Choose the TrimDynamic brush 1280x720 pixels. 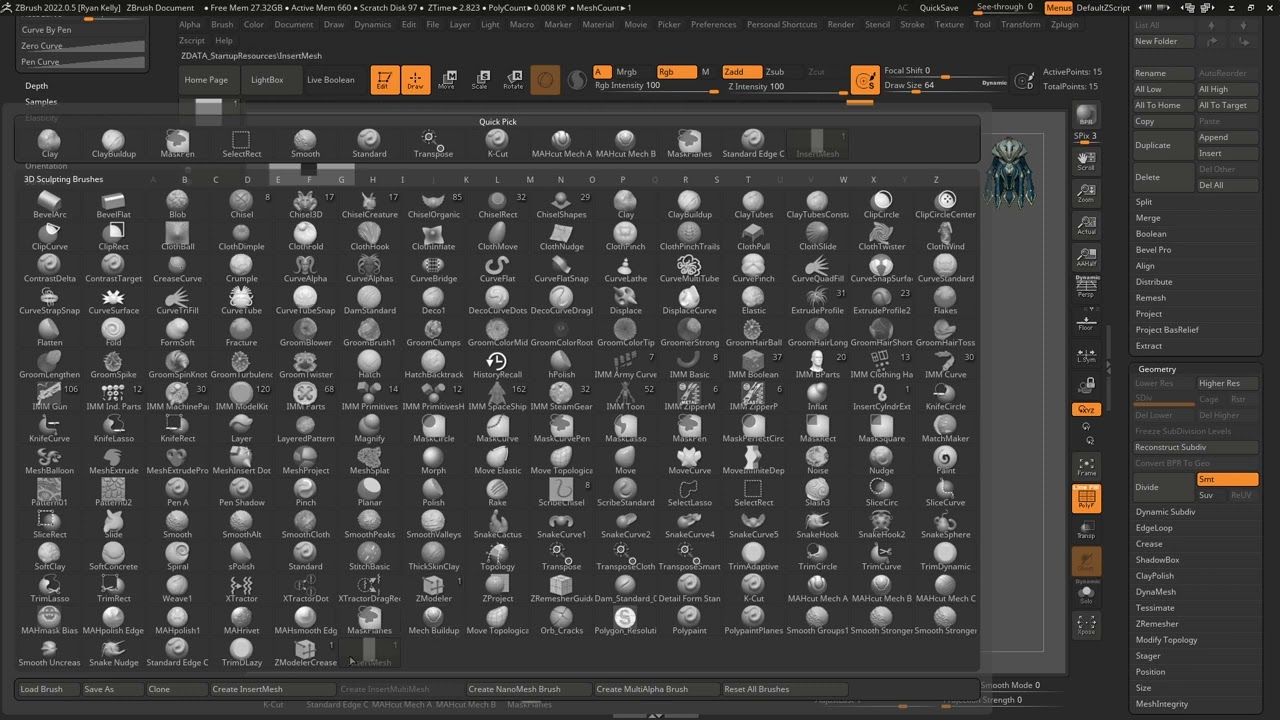coord(945,556)
